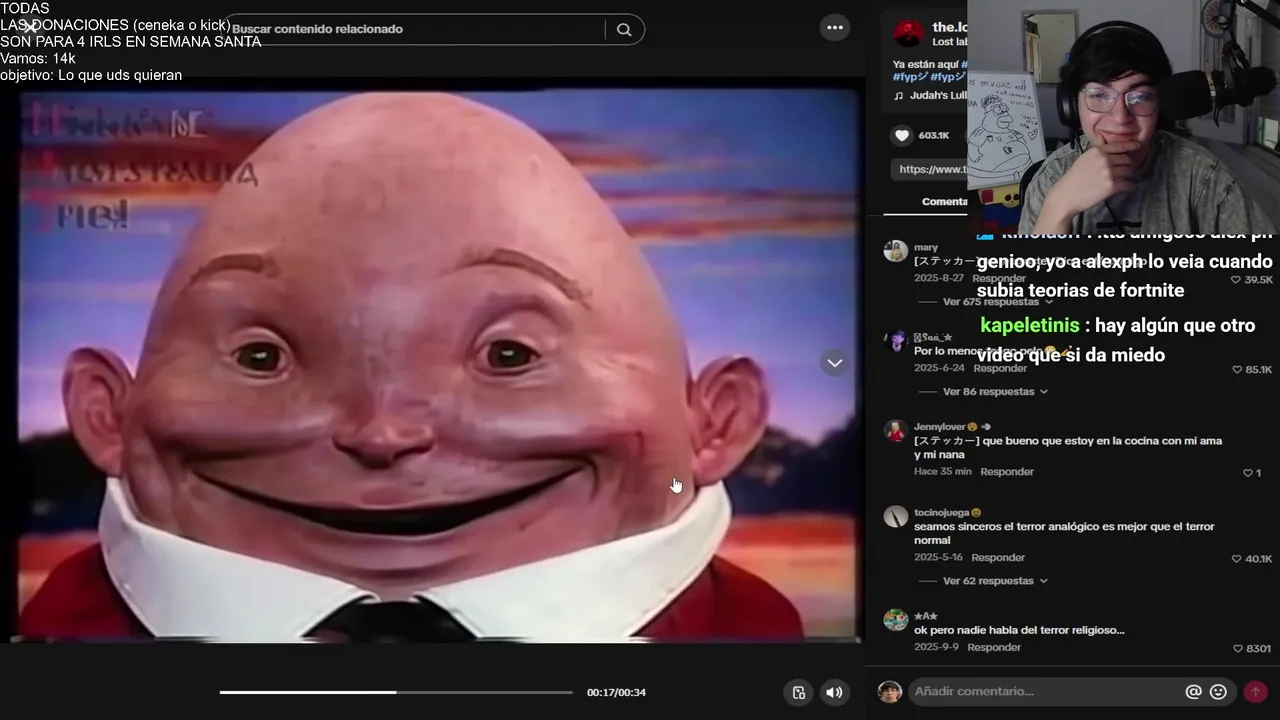The image size is (1280, 720).
Task: Open the purple avatar of Saa commenter
Action: (895, 341)
